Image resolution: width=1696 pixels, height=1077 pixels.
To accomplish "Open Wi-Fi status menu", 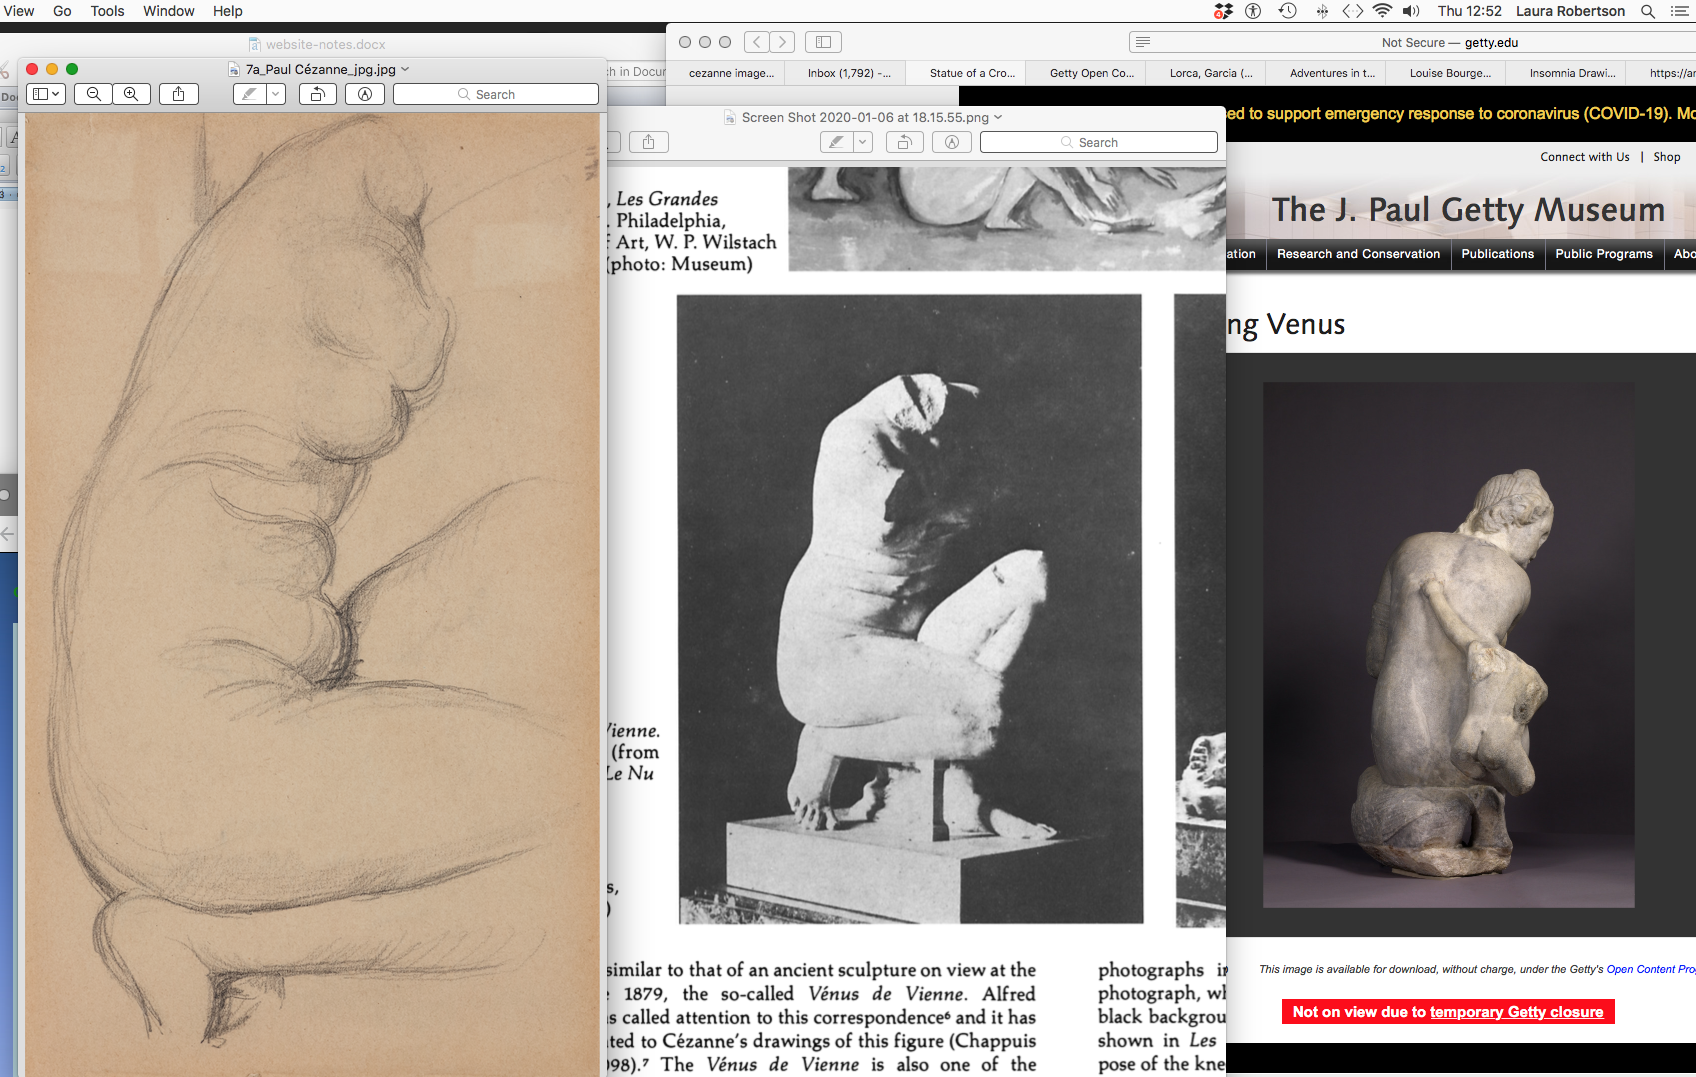I will point(1382,11).
